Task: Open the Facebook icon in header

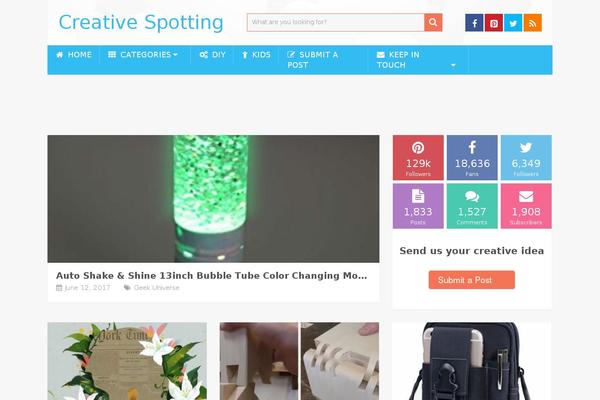Action: [x=474, y=23]
